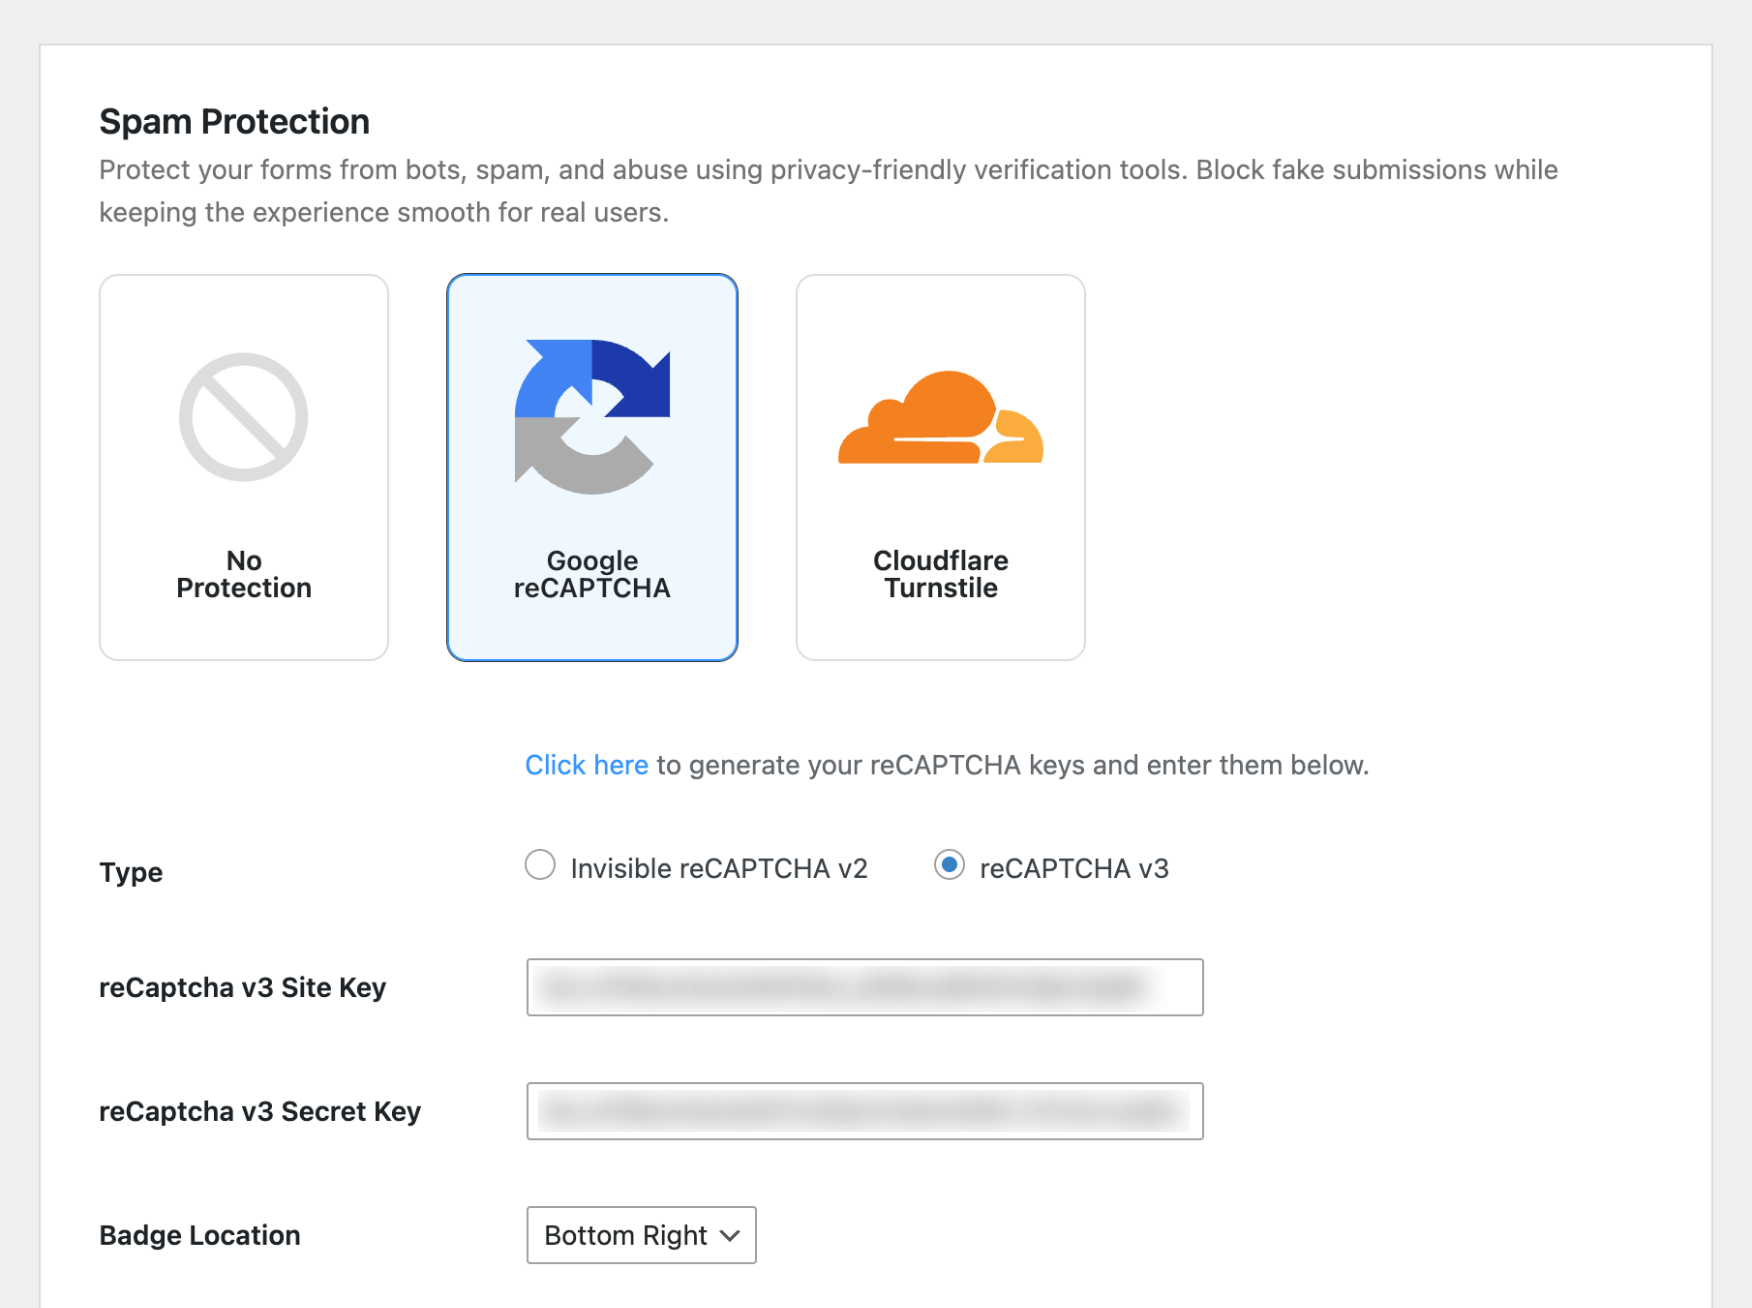The image size is (1752, 1308).
Task: Select the No Protection prohibition icon
Action: pos(243,417)
